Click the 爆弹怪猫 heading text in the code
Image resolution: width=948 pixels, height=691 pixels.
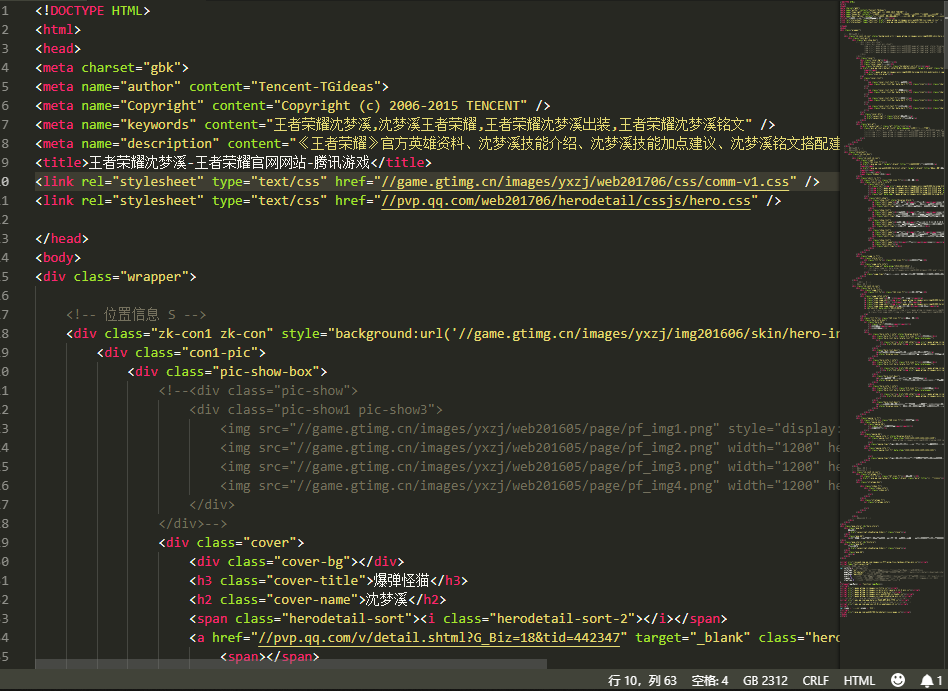pos(400,580)
